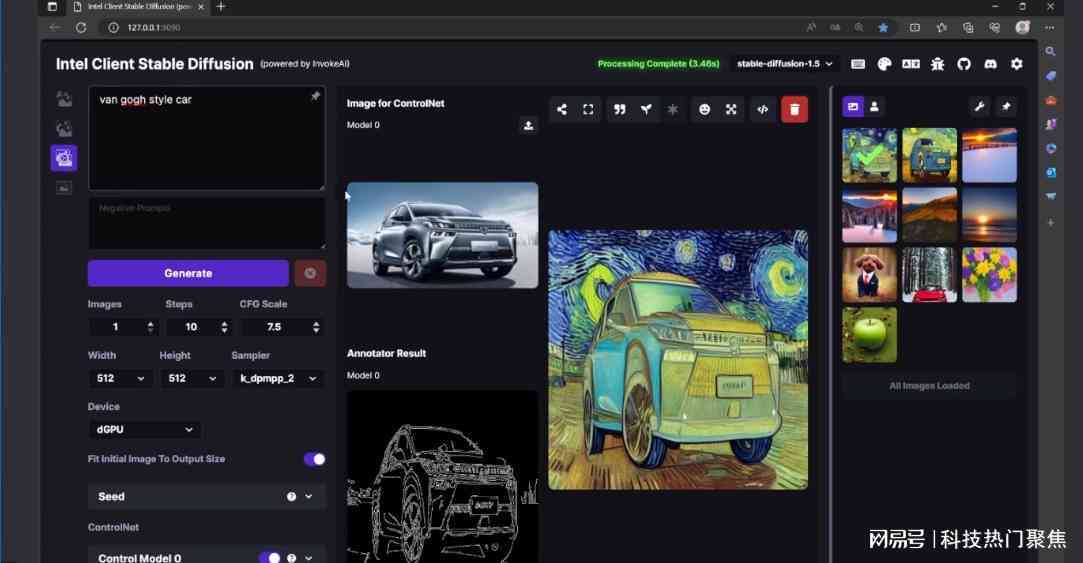Open the Discord link icon
The height and width of the screenshot is (563, 1083).
tap(990, 64)
